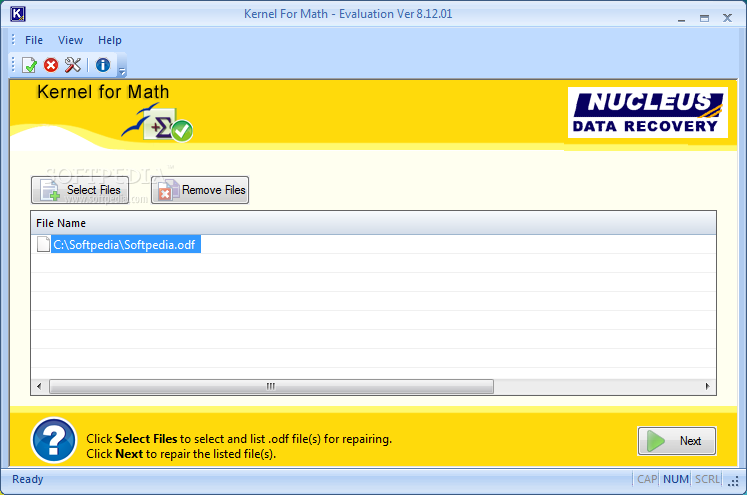
Task: Click the Kernel for Math sigma logo
Action: point(158,123)
